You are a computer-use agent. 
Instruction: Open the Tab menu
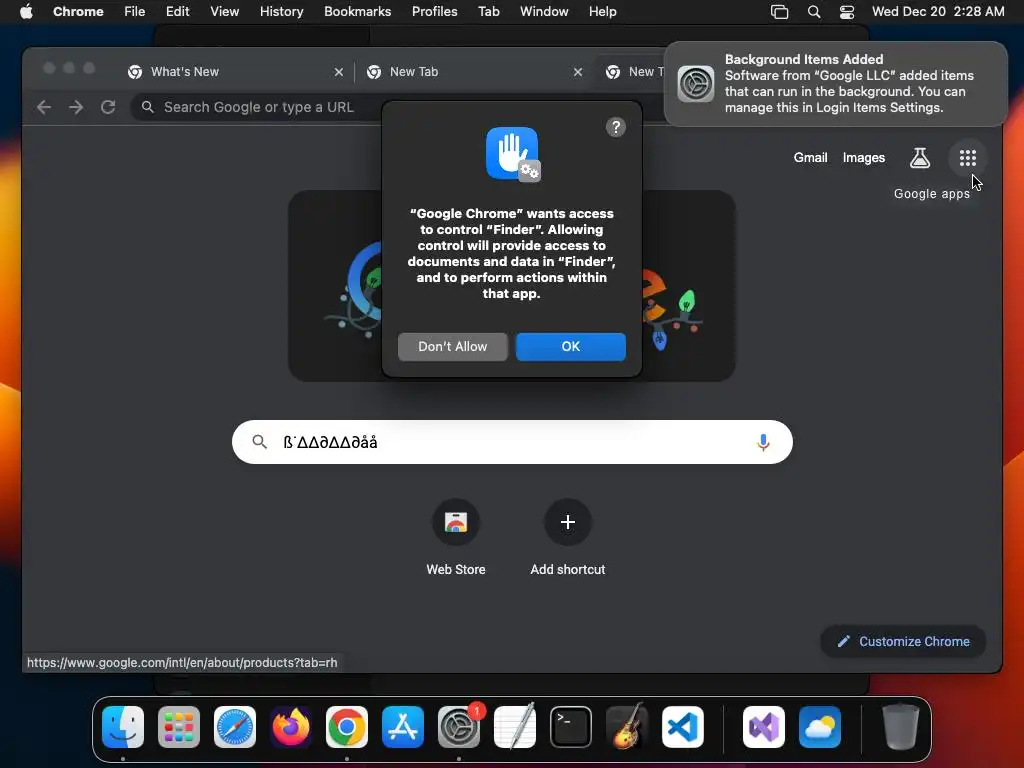coord(488,11)
